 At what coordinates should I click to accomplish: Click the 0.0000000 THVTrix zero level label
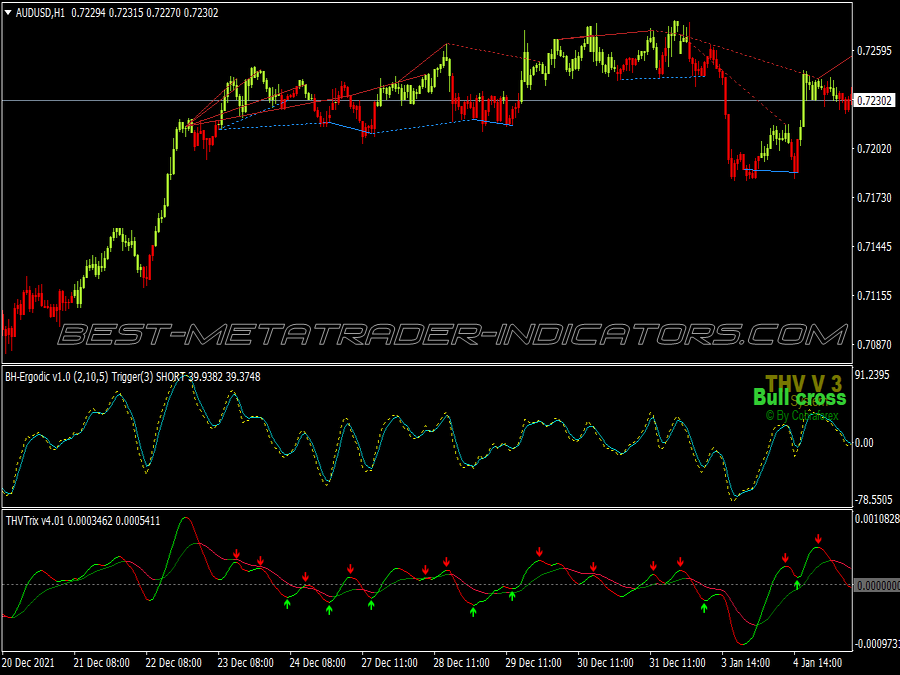[877, 585]
